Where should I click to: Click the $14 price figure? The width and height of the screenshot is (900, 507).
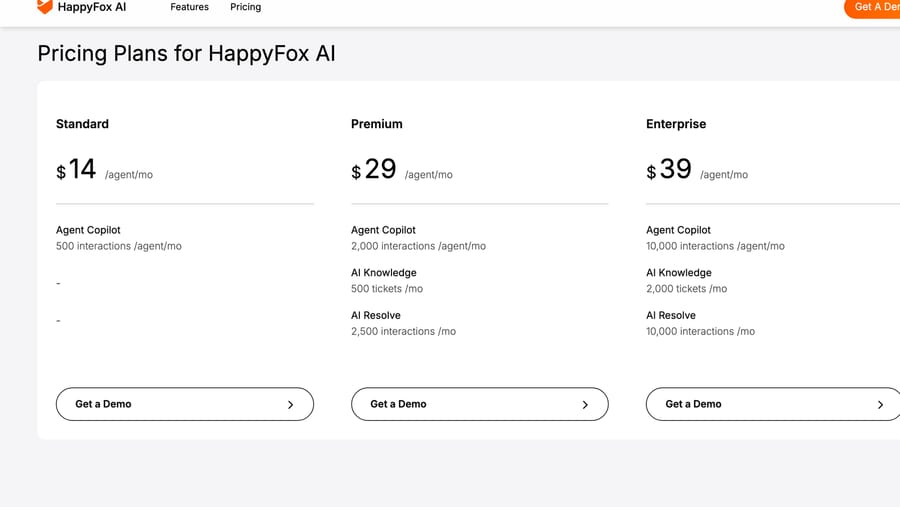pos(76,169)
